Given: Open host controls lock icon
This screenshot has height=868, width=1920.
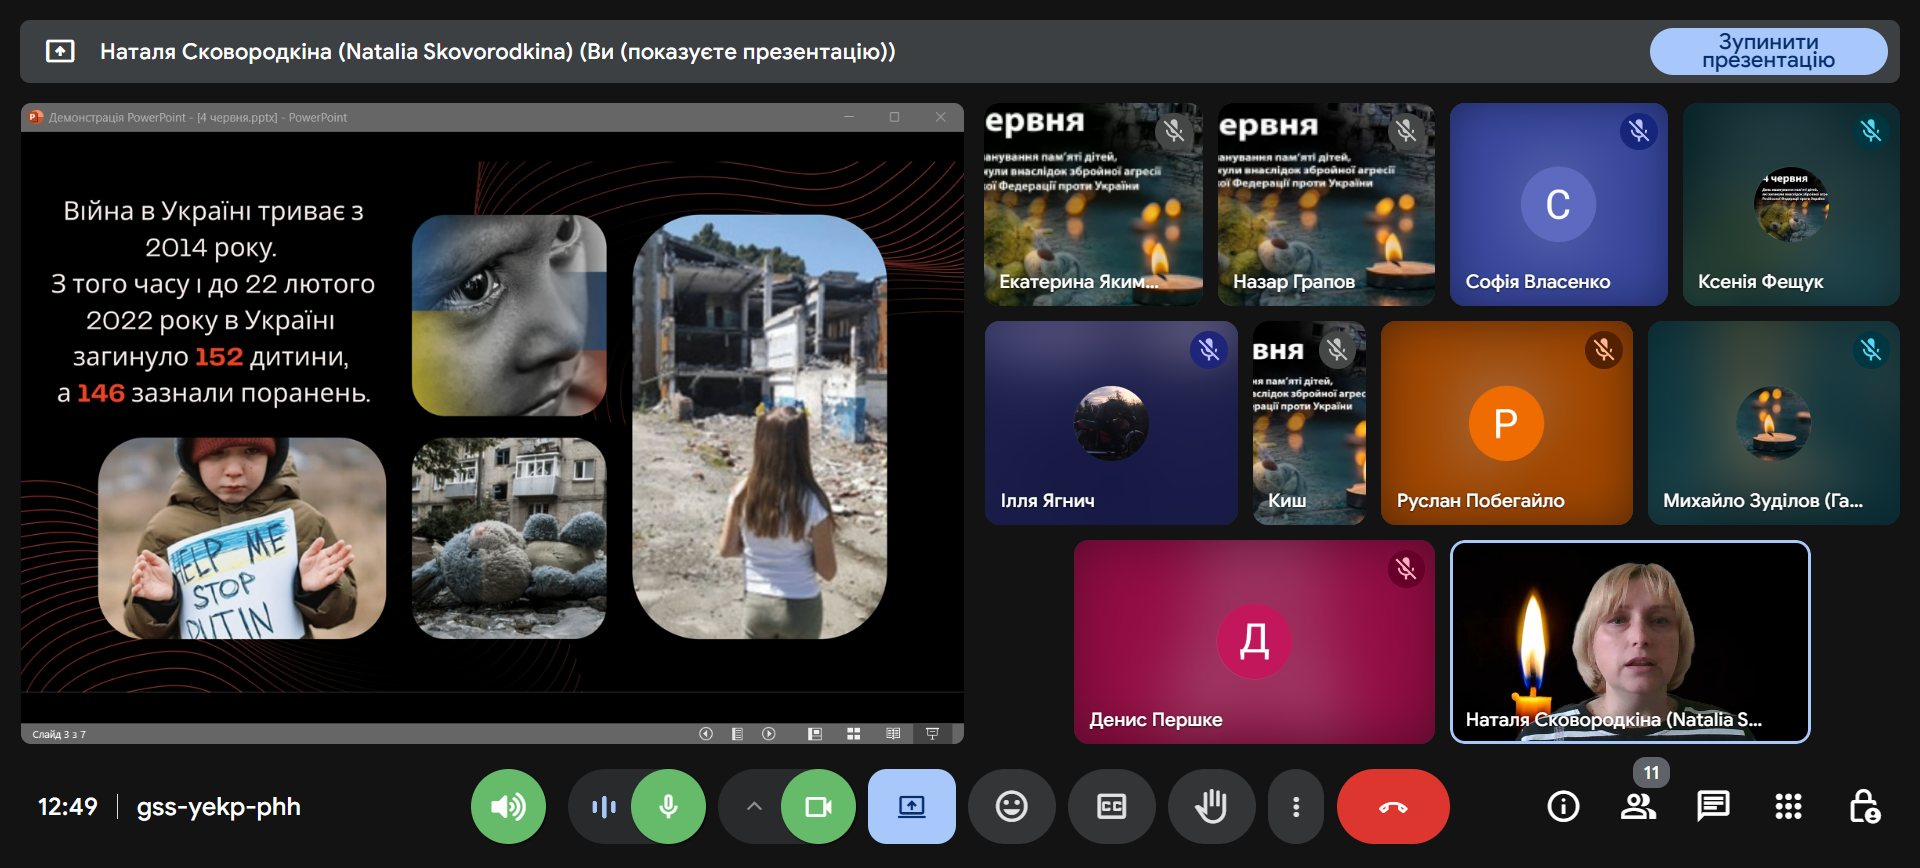Looking at the screenshot, I should click(x=1864, y=806).
